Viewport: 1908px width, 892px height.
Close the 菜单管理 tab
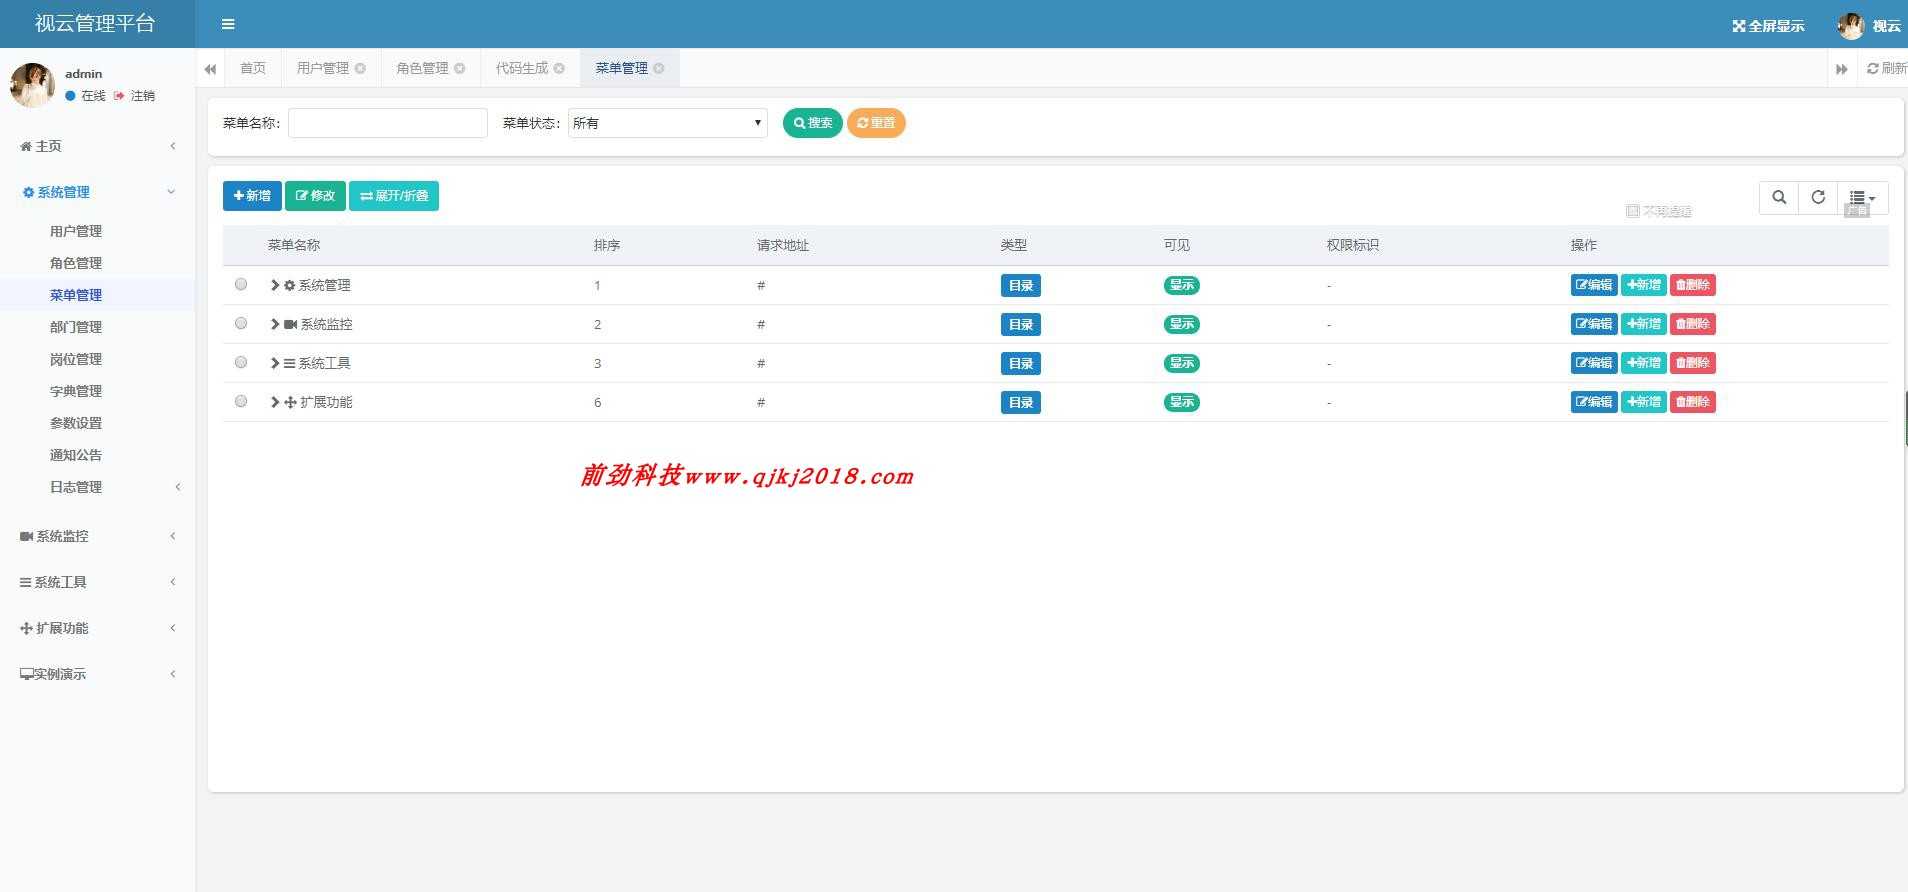click(x=659, y=68)
